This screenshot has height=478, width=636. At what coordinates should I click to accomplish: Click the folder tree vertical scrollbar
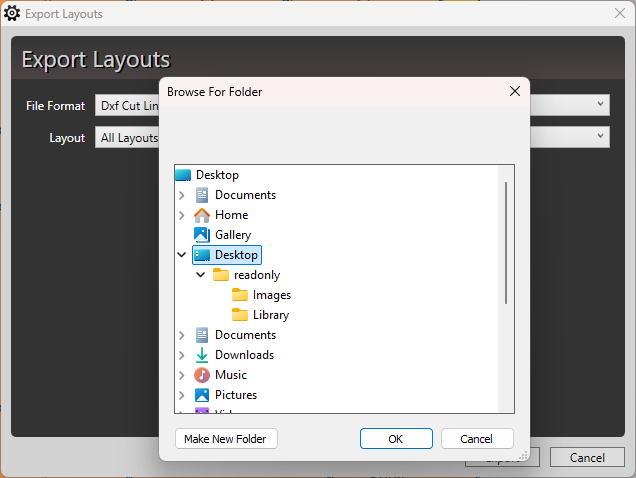click(506, 243)
